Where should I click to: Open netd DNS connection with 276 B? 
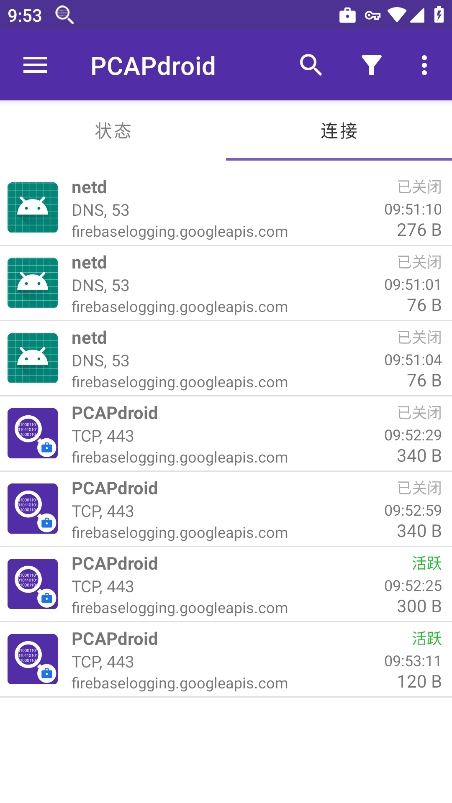click(226, 208)
